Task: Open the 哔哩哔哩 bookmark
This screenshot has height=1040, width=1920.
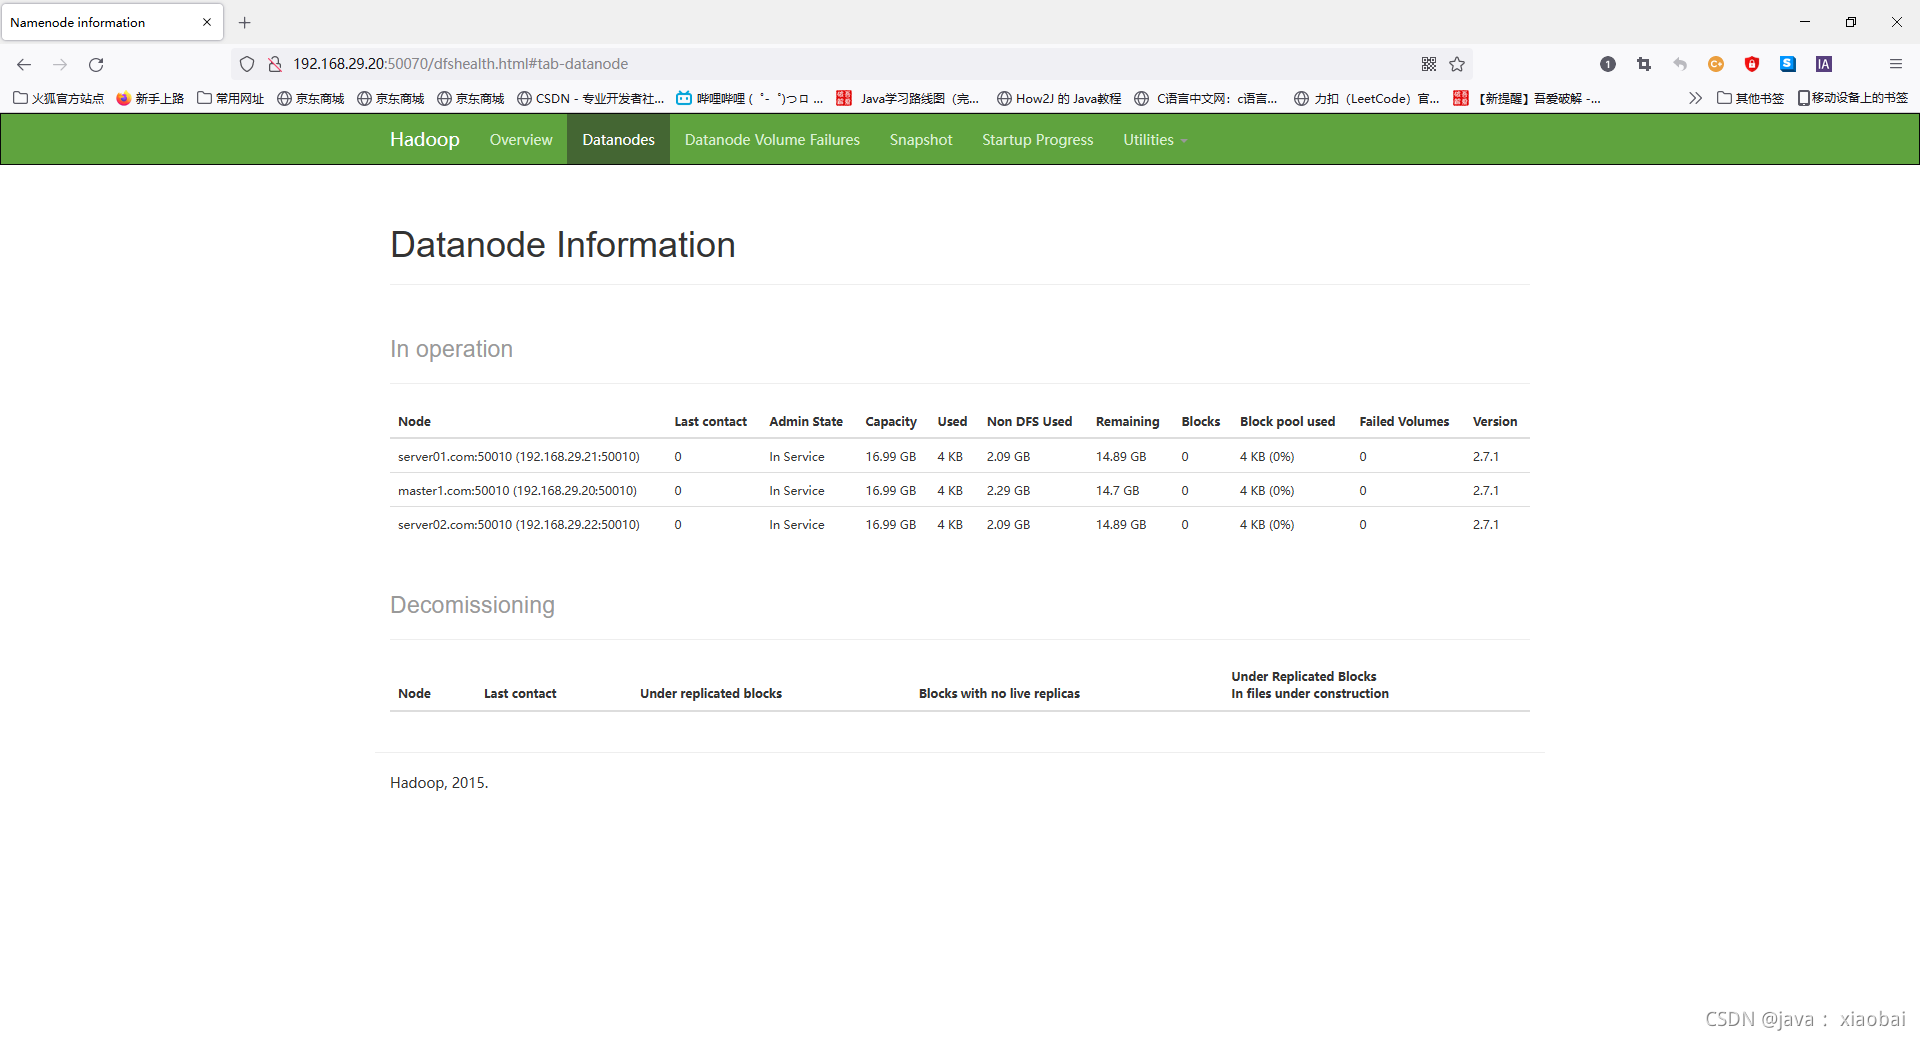Action: (750, 98)
